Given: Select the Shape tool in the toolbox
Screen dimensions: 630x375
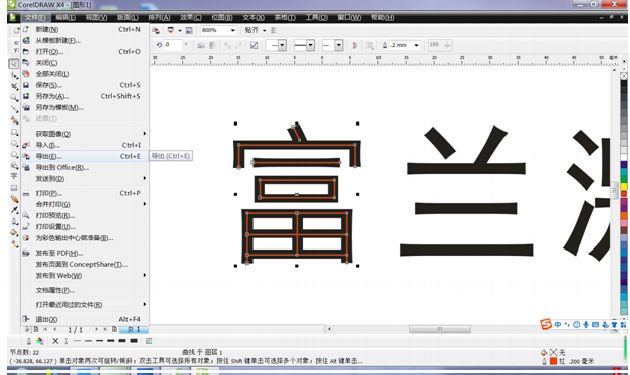Looking at the screenshot, I should [x=14, y=75].
